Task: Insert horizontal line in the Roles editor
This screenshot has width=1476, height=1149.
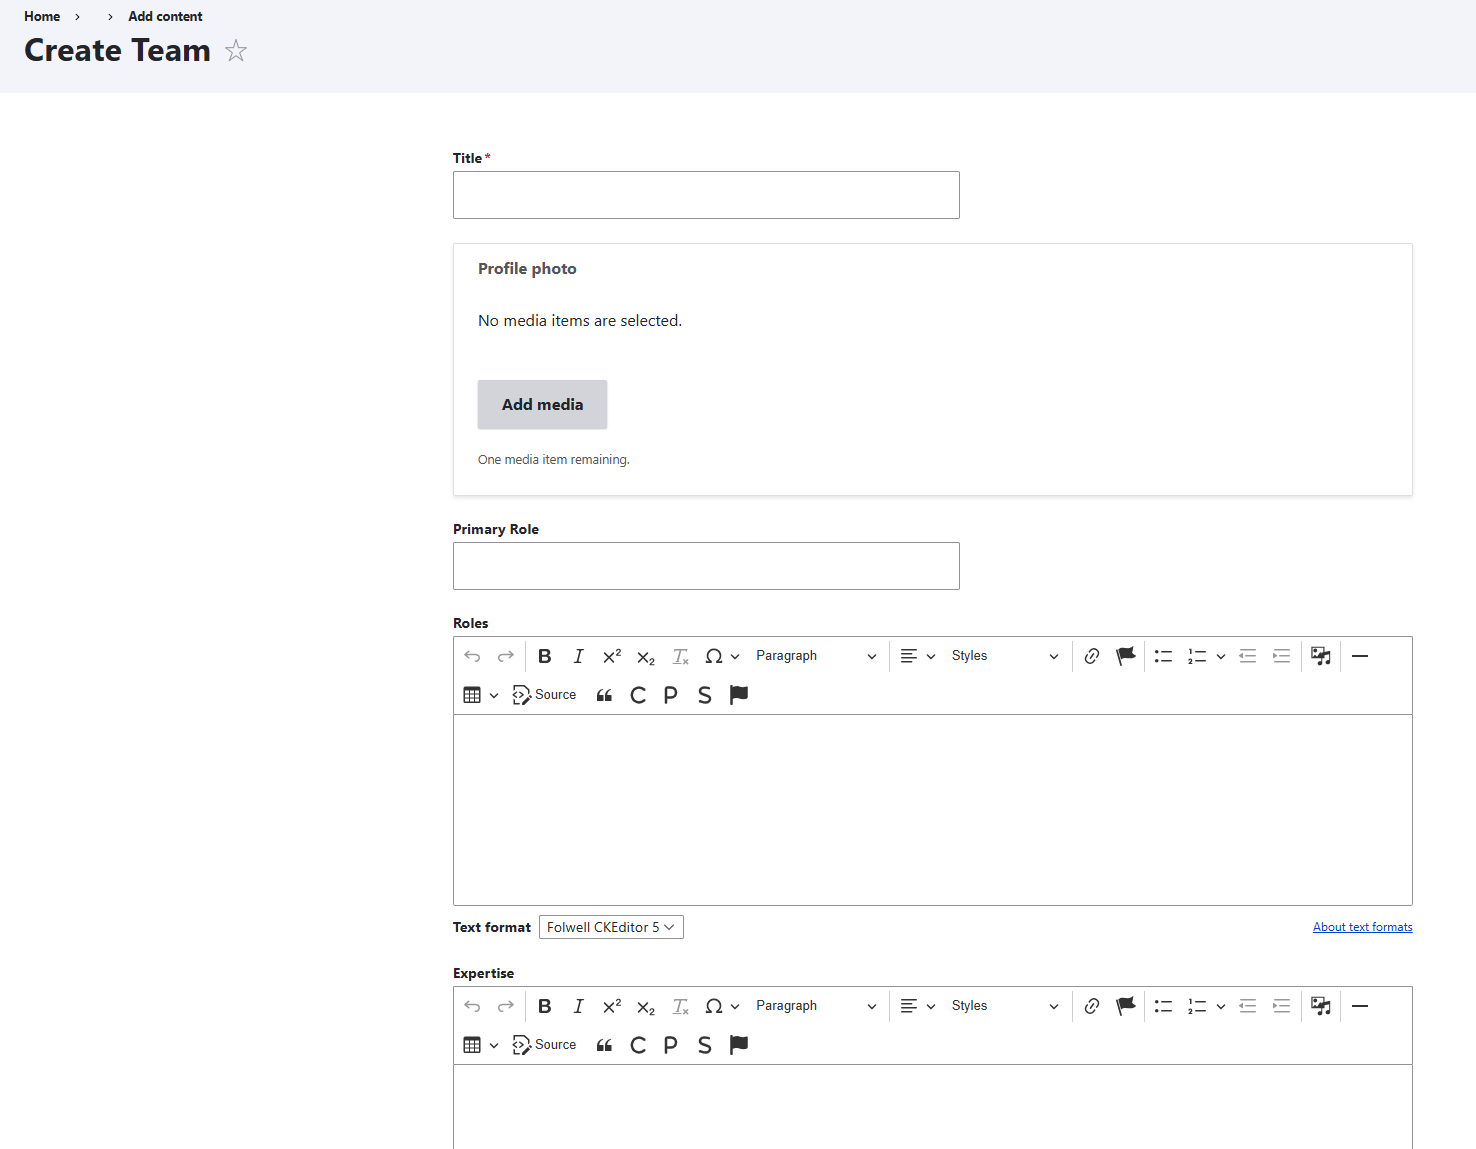Action: [1360, 656]
